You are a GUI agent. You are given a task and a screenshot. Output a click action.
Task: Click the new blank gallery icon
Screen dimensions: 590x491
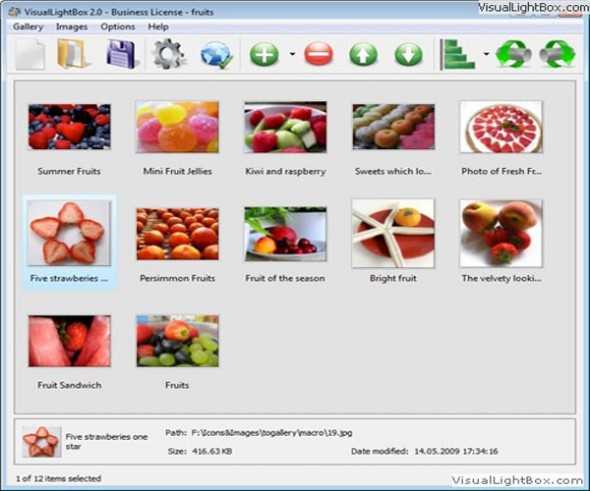click(30, 55)
